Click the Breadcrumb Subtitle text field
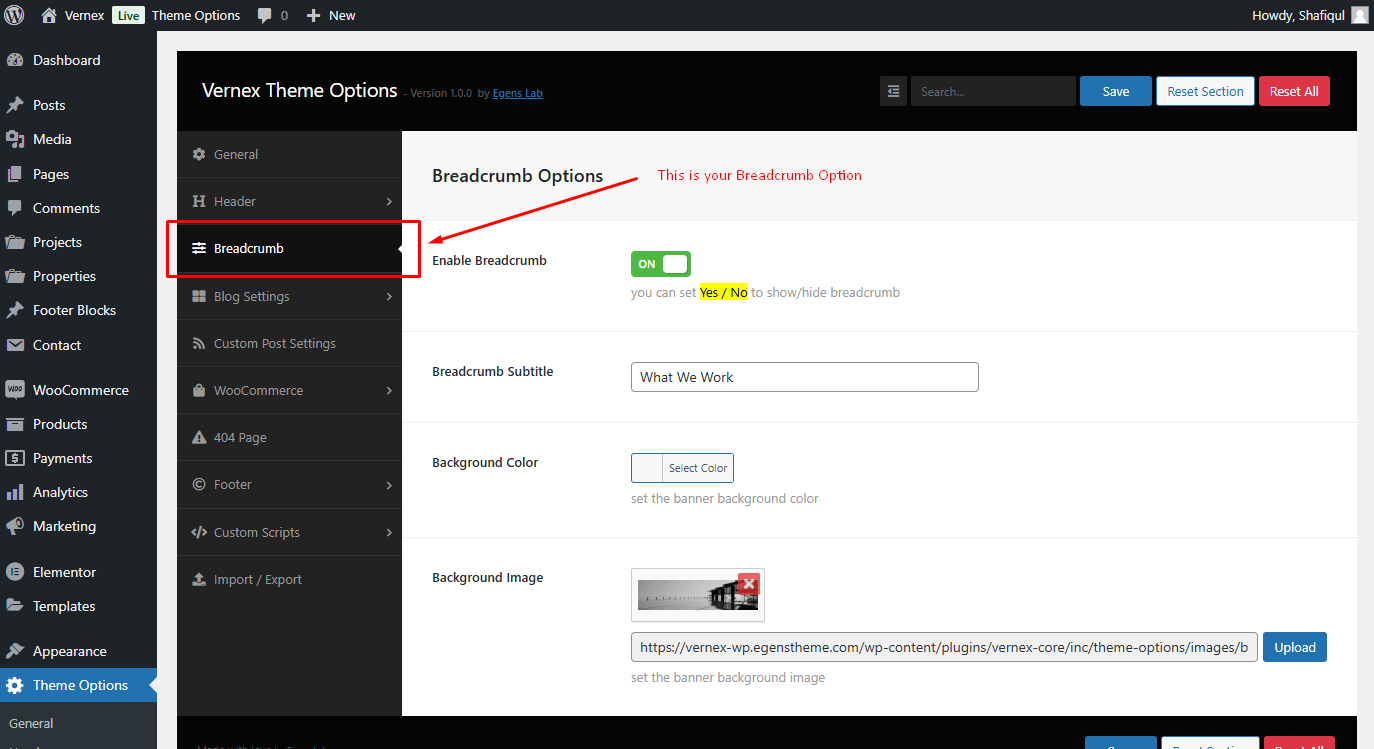The width and height of the screenshot is (1374, 749). click(804, 377)
